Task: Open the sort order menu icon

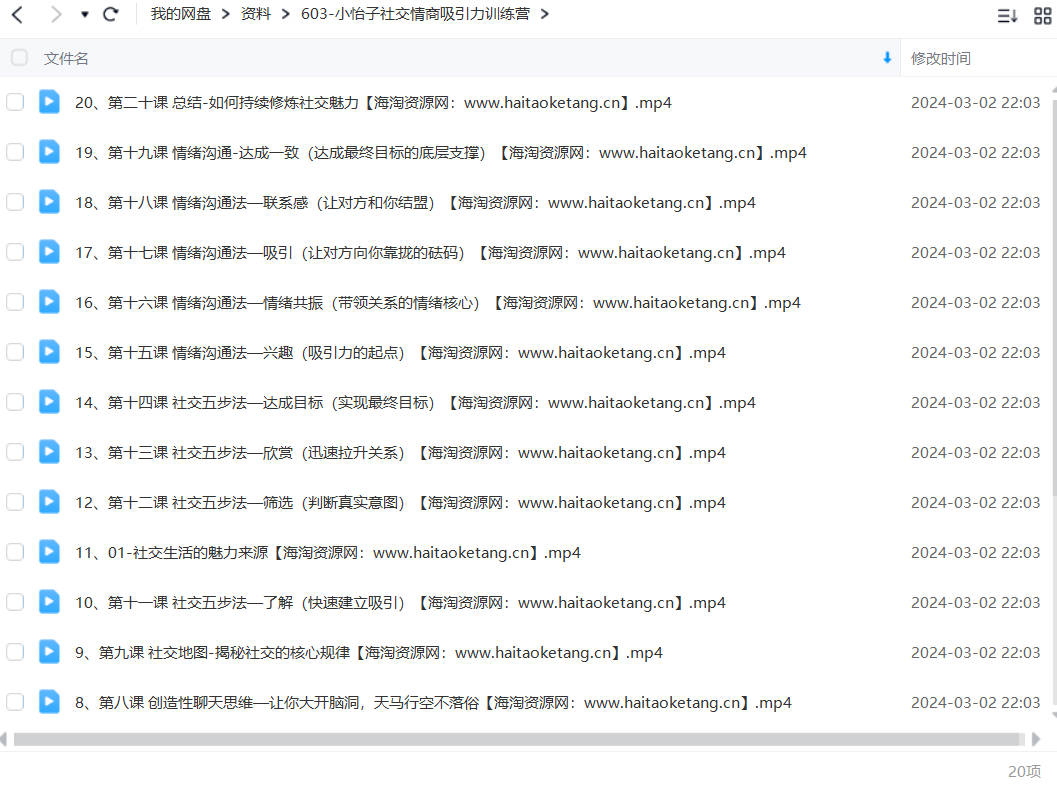Action: click(1007, 15)
